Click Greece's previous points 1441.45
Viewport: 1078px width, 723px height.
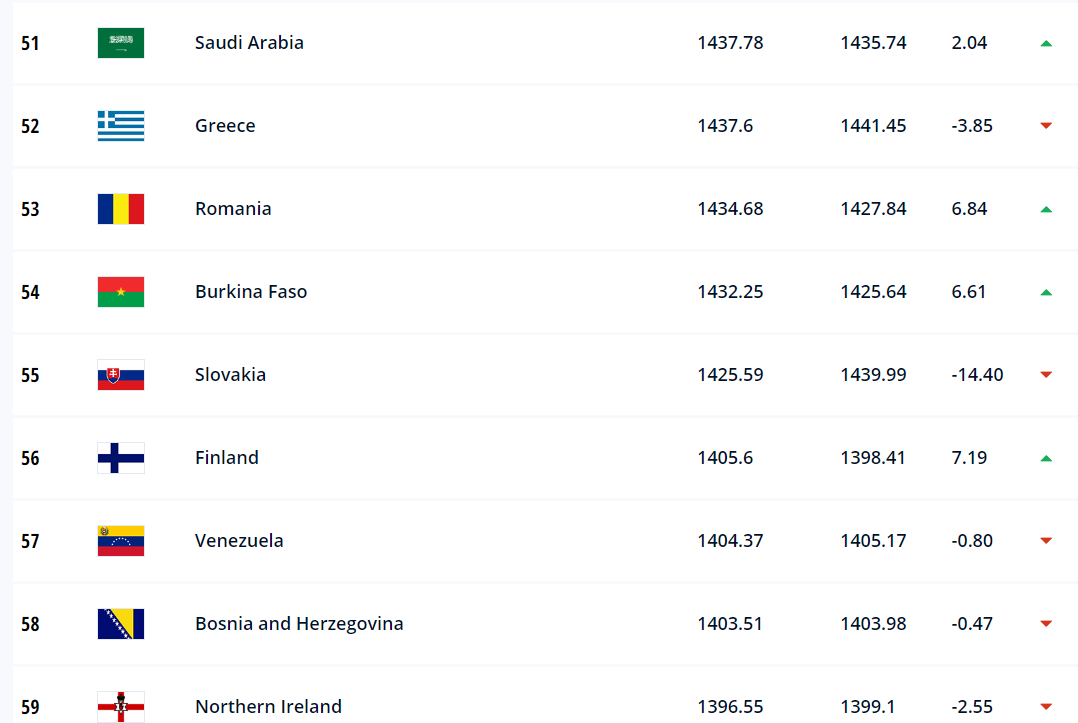coord(873,126)
